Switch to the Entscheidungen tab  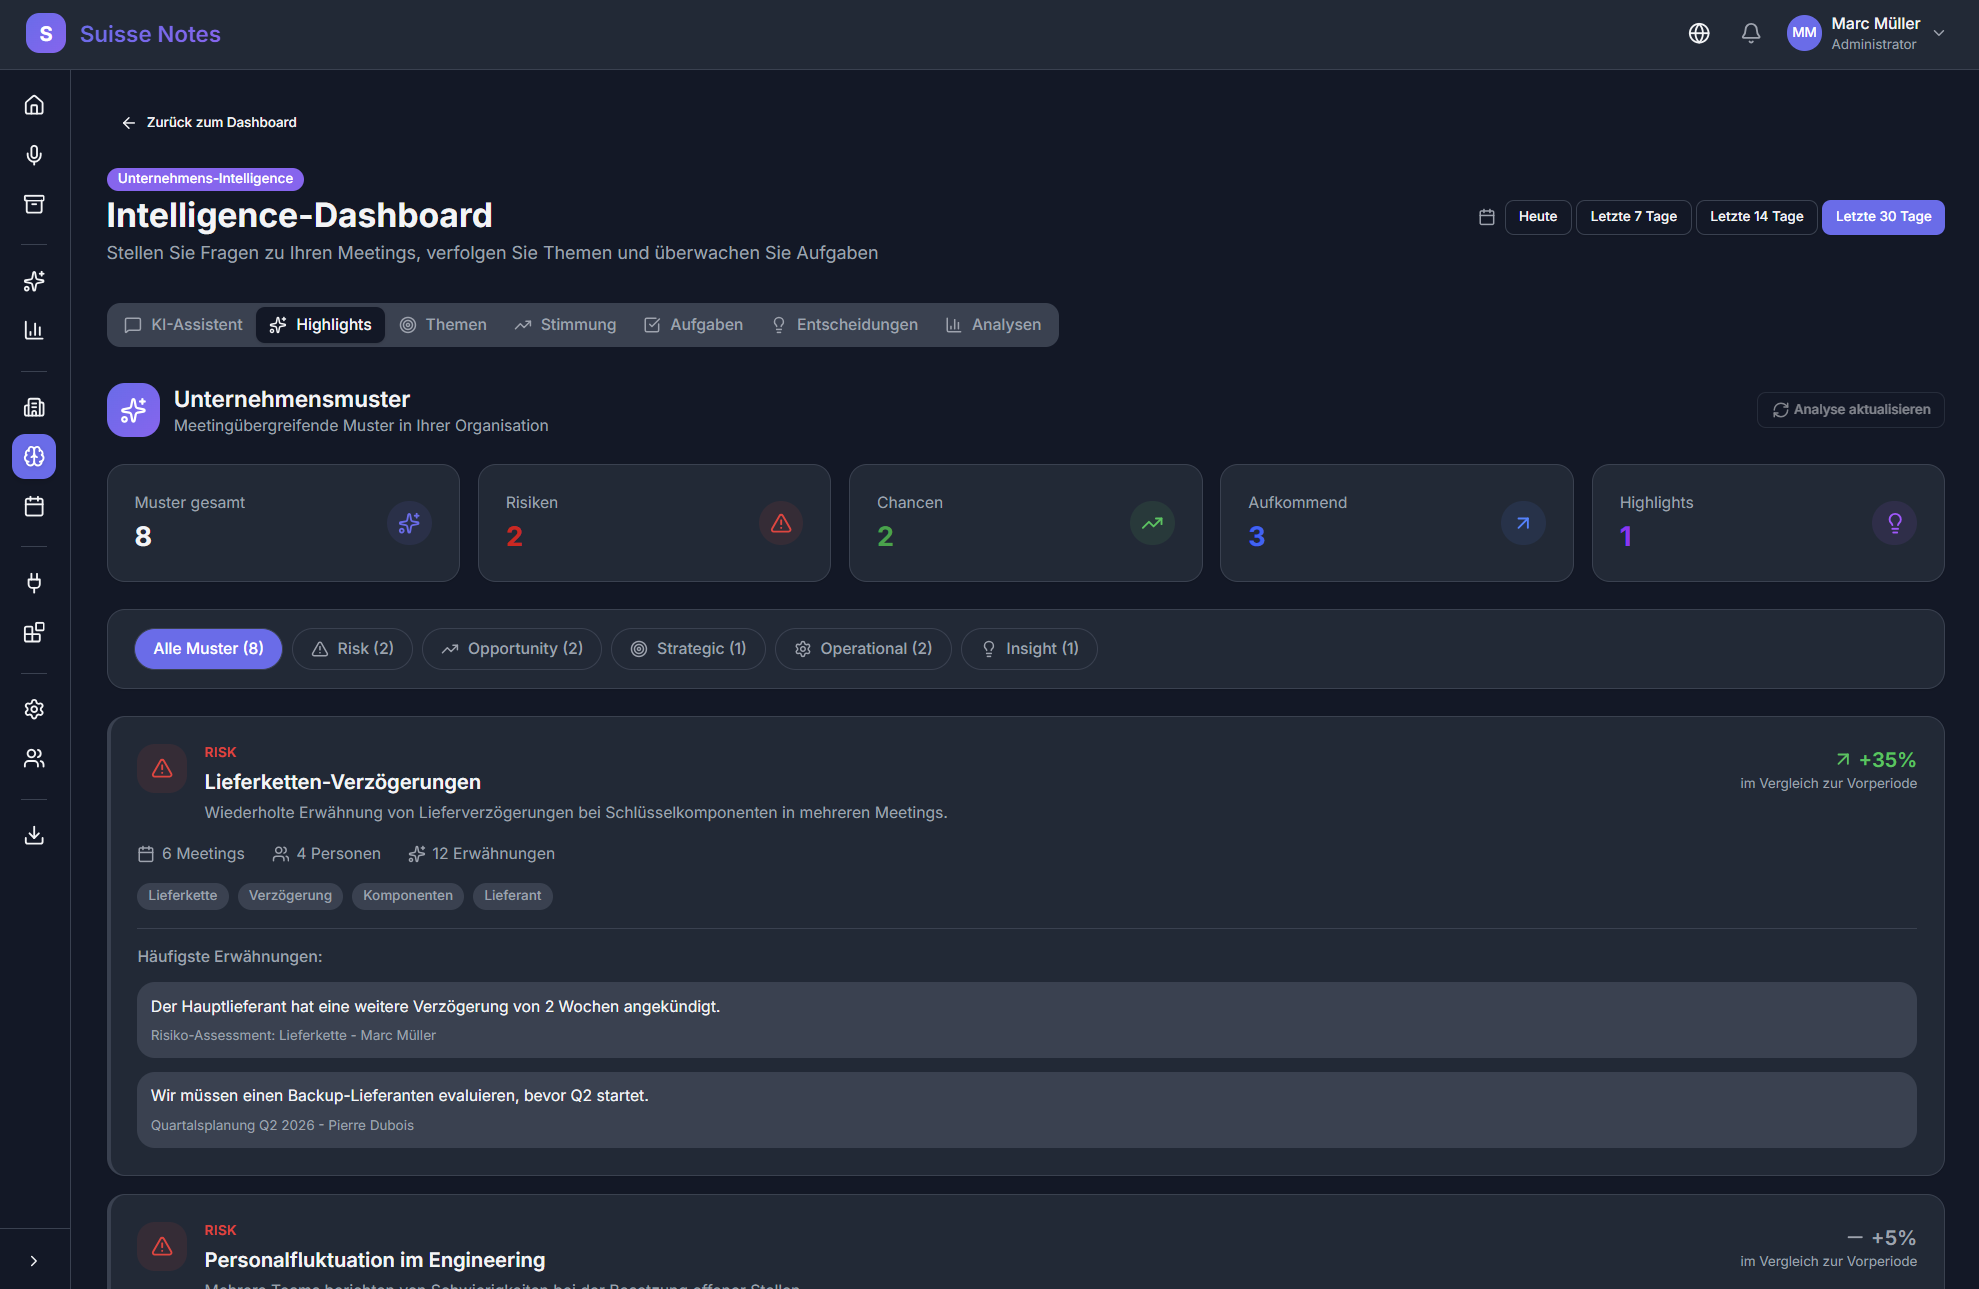(844, 325)
